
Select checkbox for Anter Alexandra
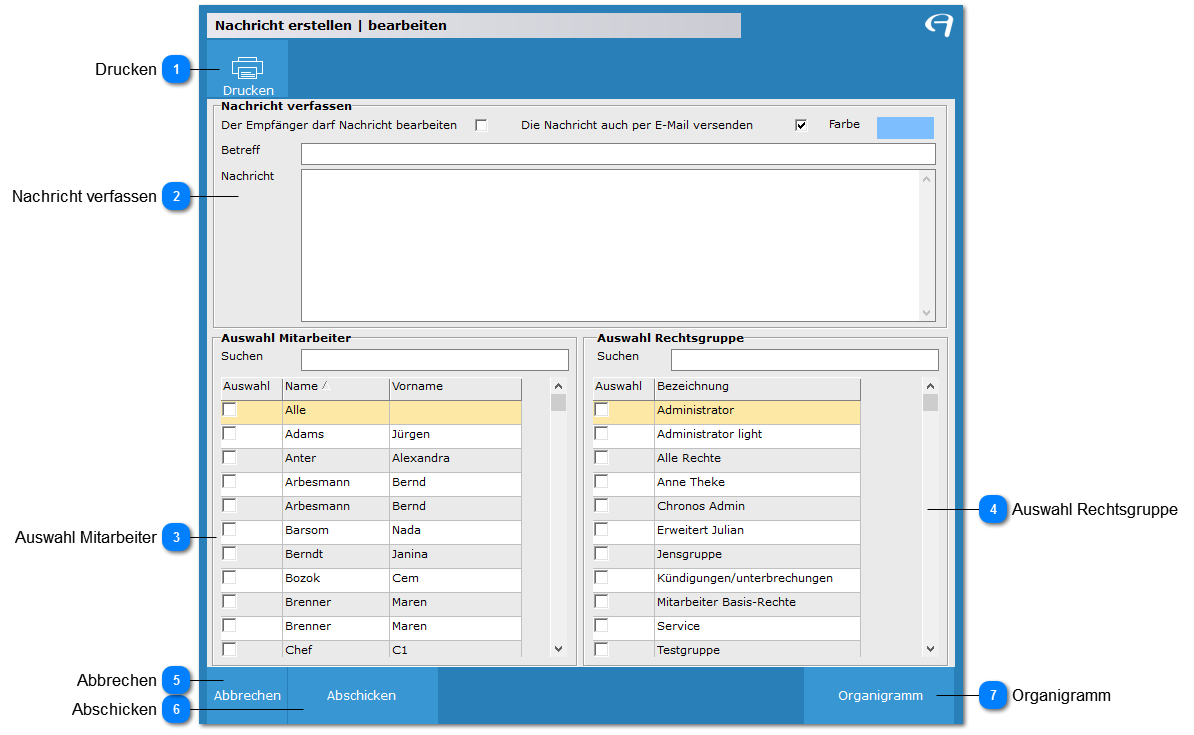point(229,458)
